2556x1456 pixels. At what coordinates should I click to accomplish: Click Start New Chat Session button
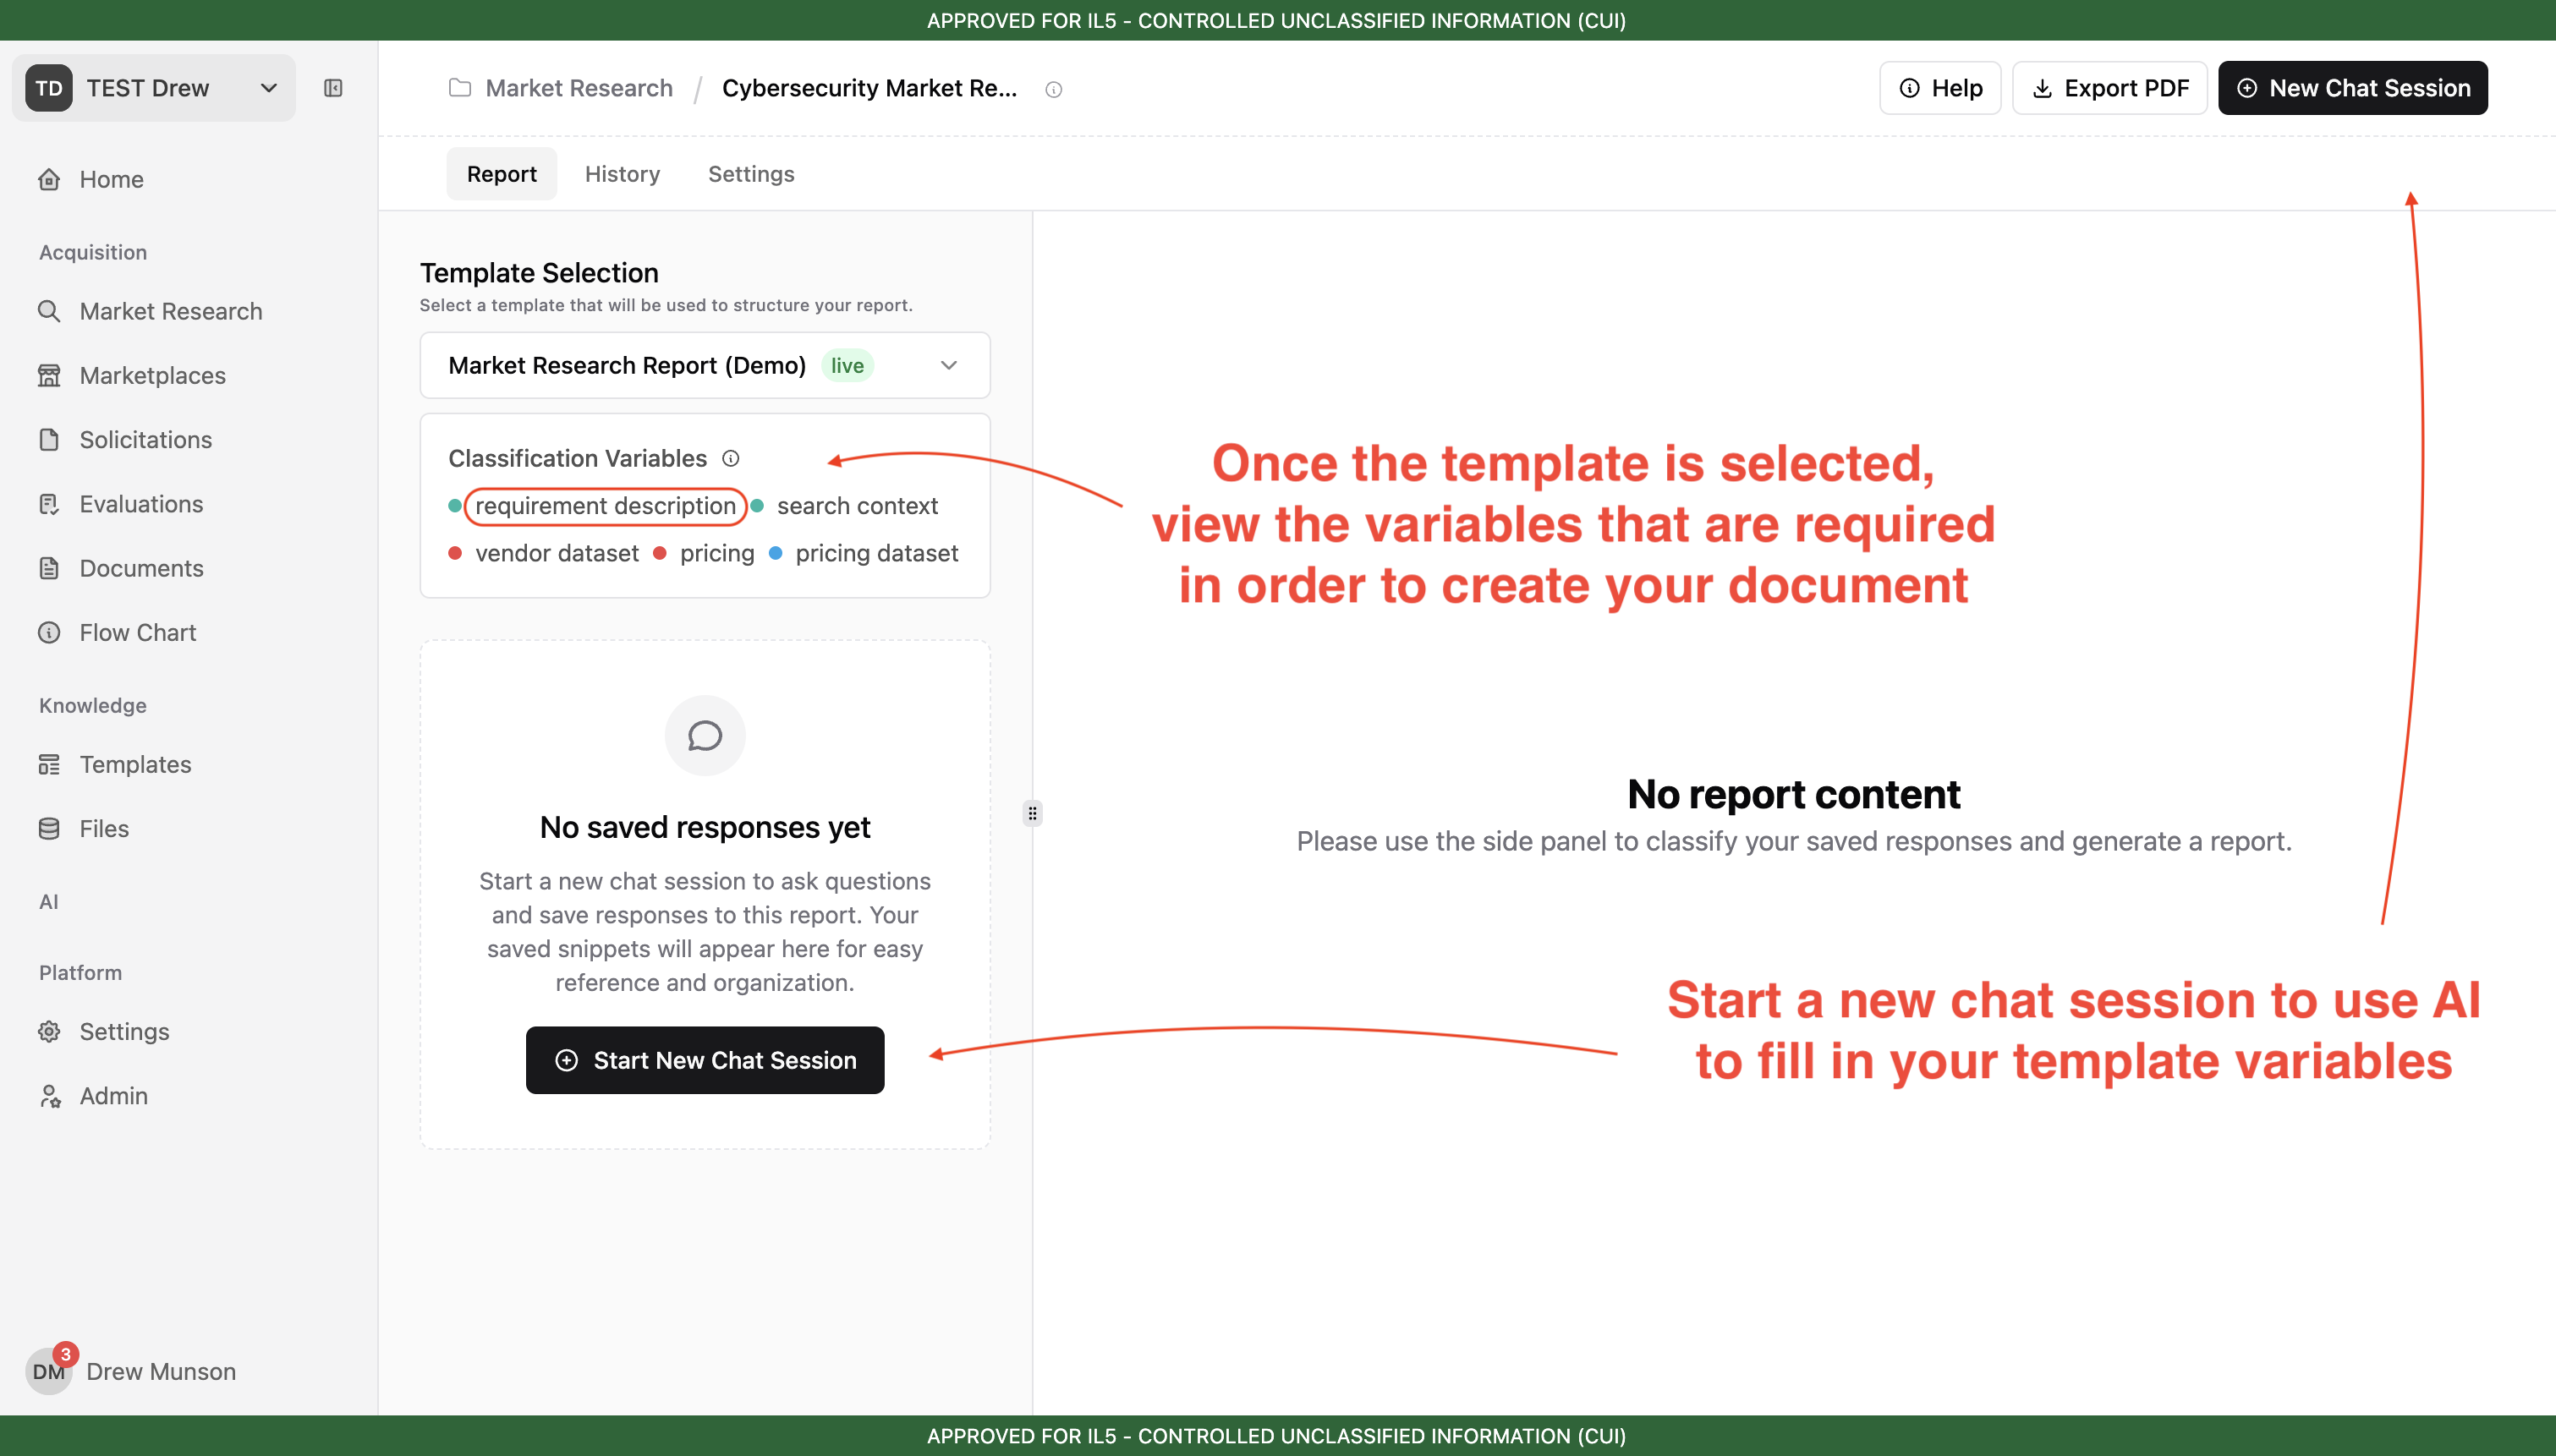(x=705, y=1060)
